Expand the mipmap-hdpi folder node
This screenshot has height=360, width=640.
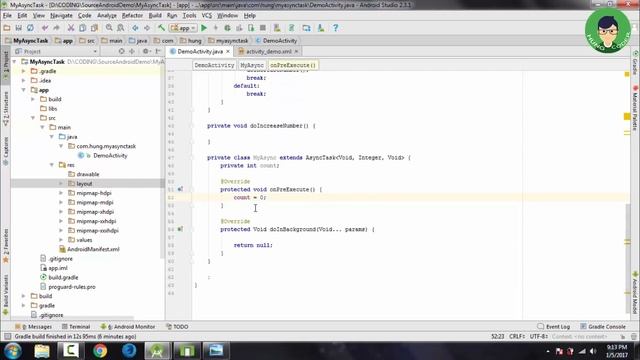coord(61,193)
